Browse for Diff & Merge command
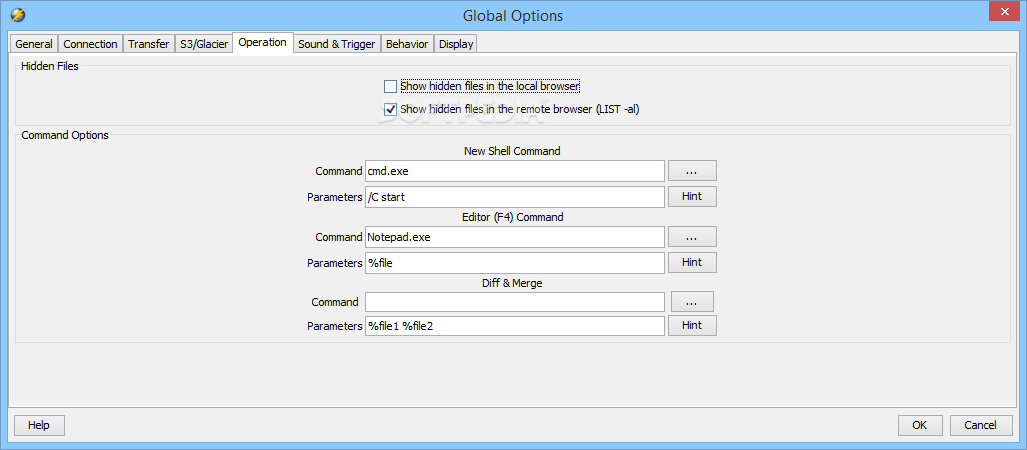Image resolution: width=1027 pixels, height=450 pixels. (x=692, y=302)
